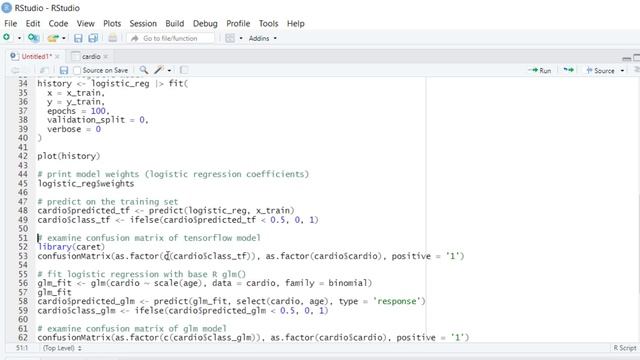Click the Compile Report notebook icon
The image size is (640, 360).
point(184,70)
